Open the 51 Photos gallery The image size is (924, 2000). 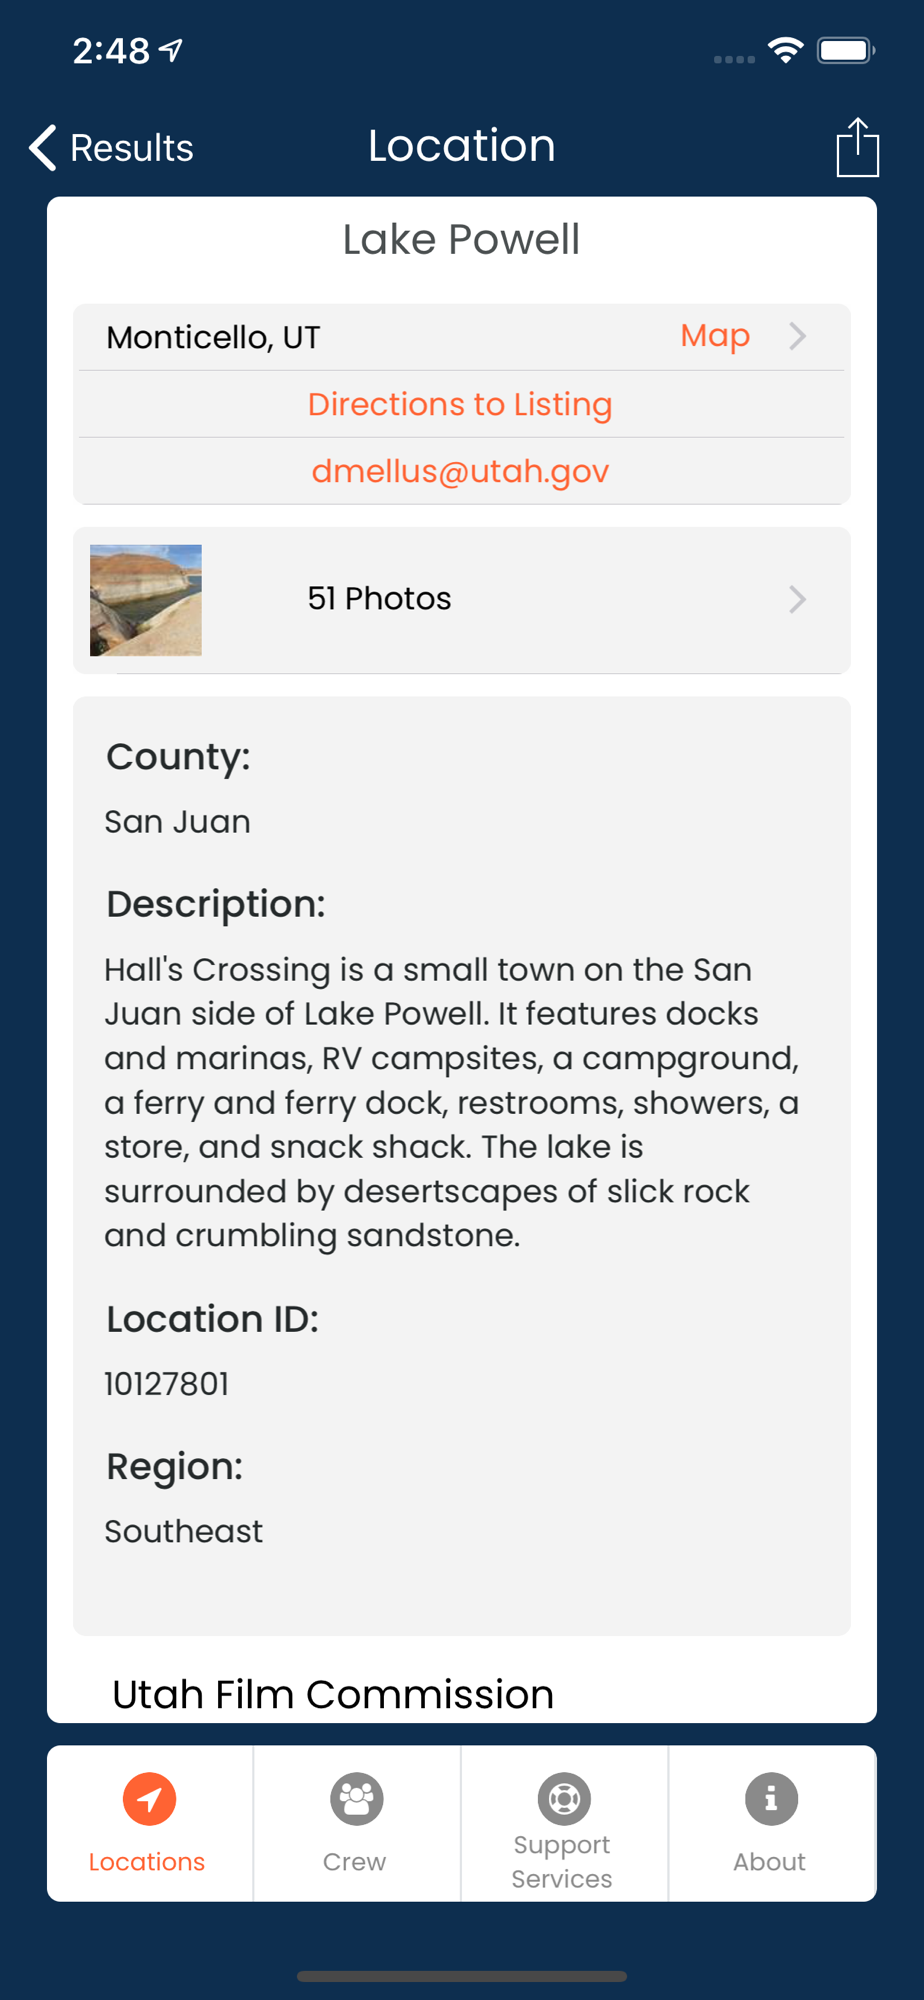(462, 600)
